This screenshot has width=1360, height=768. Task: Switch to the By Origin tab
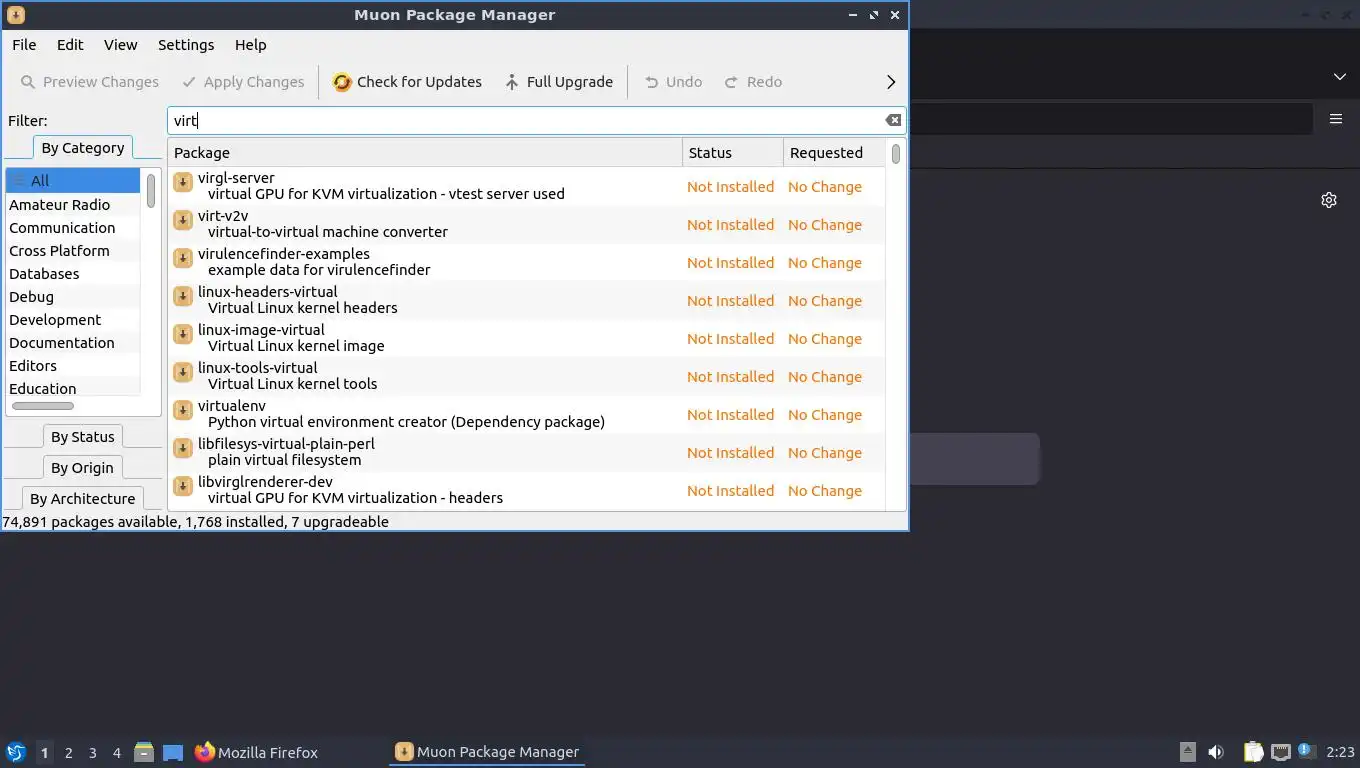(x=83, y=468)
